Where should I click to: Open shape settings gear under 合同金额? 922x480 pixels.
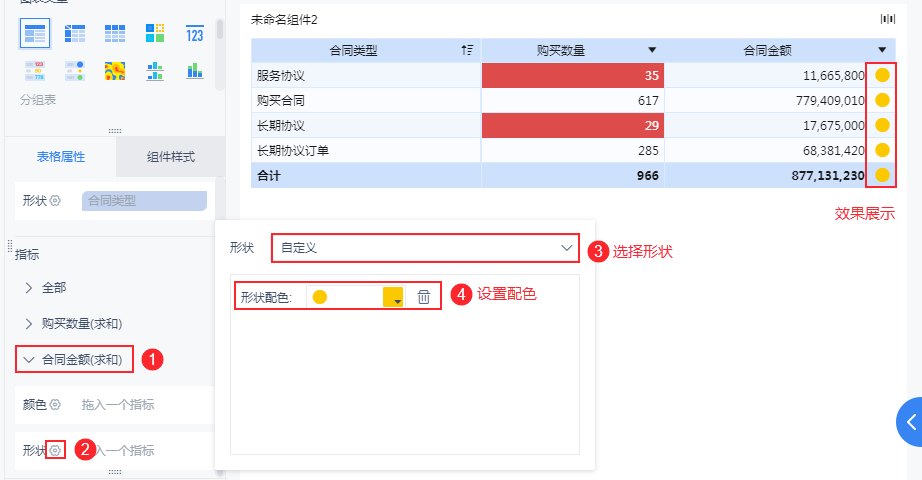coord(55,451)
